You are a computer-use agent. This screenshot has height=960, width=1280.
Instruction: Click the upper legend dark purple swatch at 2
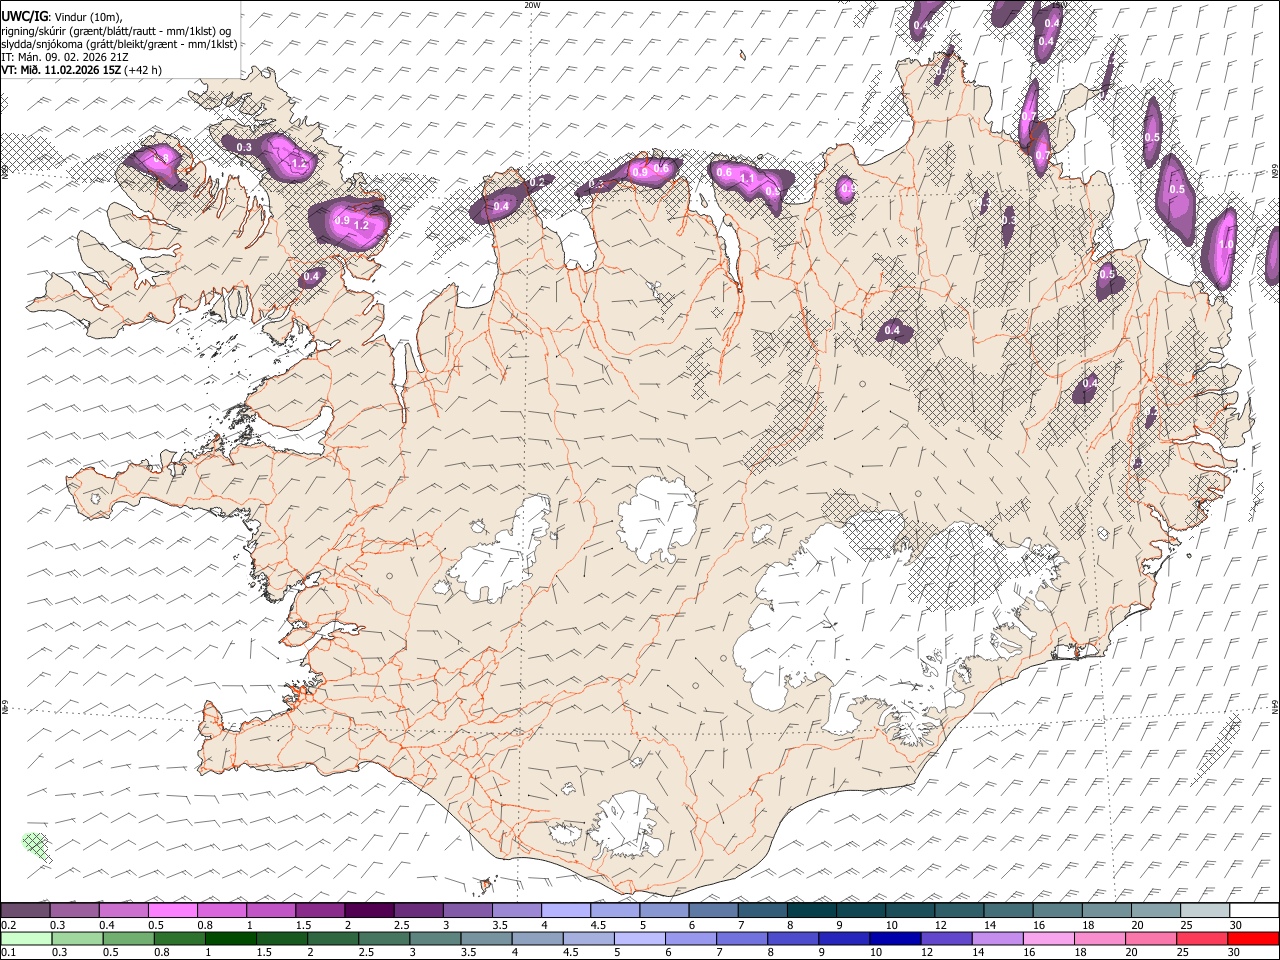click(368, 911)
